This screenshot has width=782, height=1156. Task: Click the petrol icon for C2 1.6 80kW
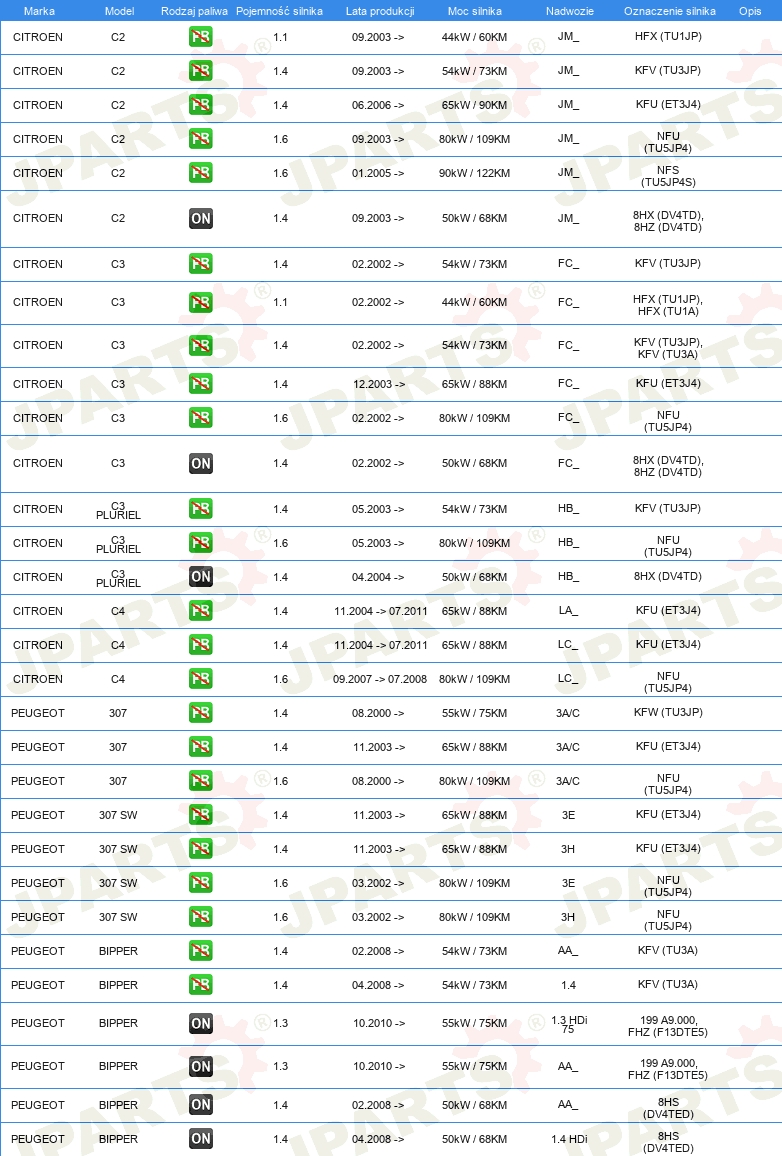click(200, 139)
